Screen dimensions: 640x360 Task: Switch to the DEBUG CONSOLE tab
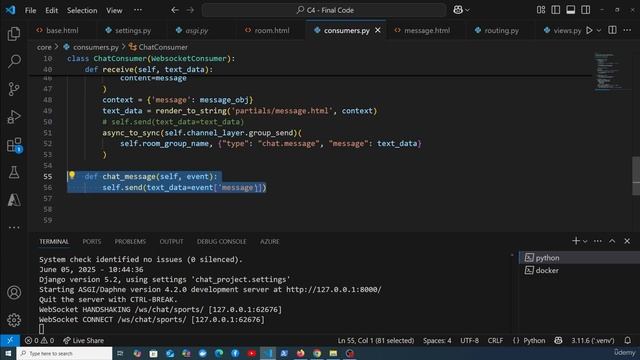[x=221, y=242]
